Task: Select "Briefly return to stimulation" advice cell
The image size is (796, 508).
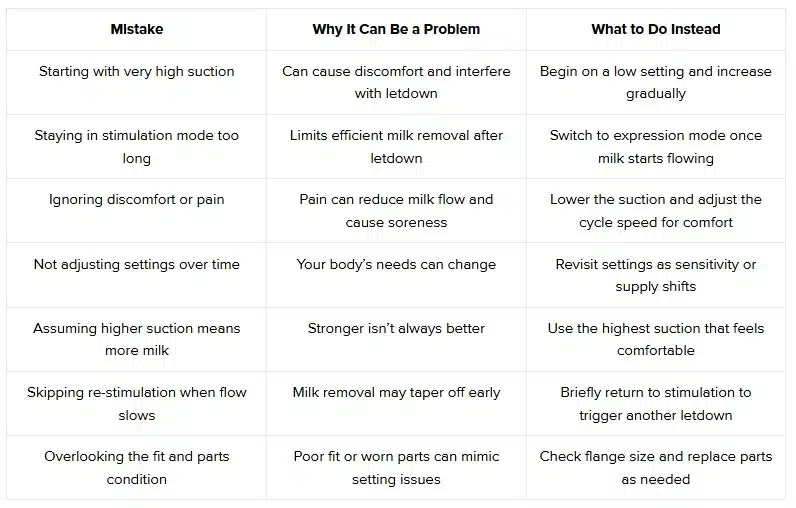Action: point(655,403)
